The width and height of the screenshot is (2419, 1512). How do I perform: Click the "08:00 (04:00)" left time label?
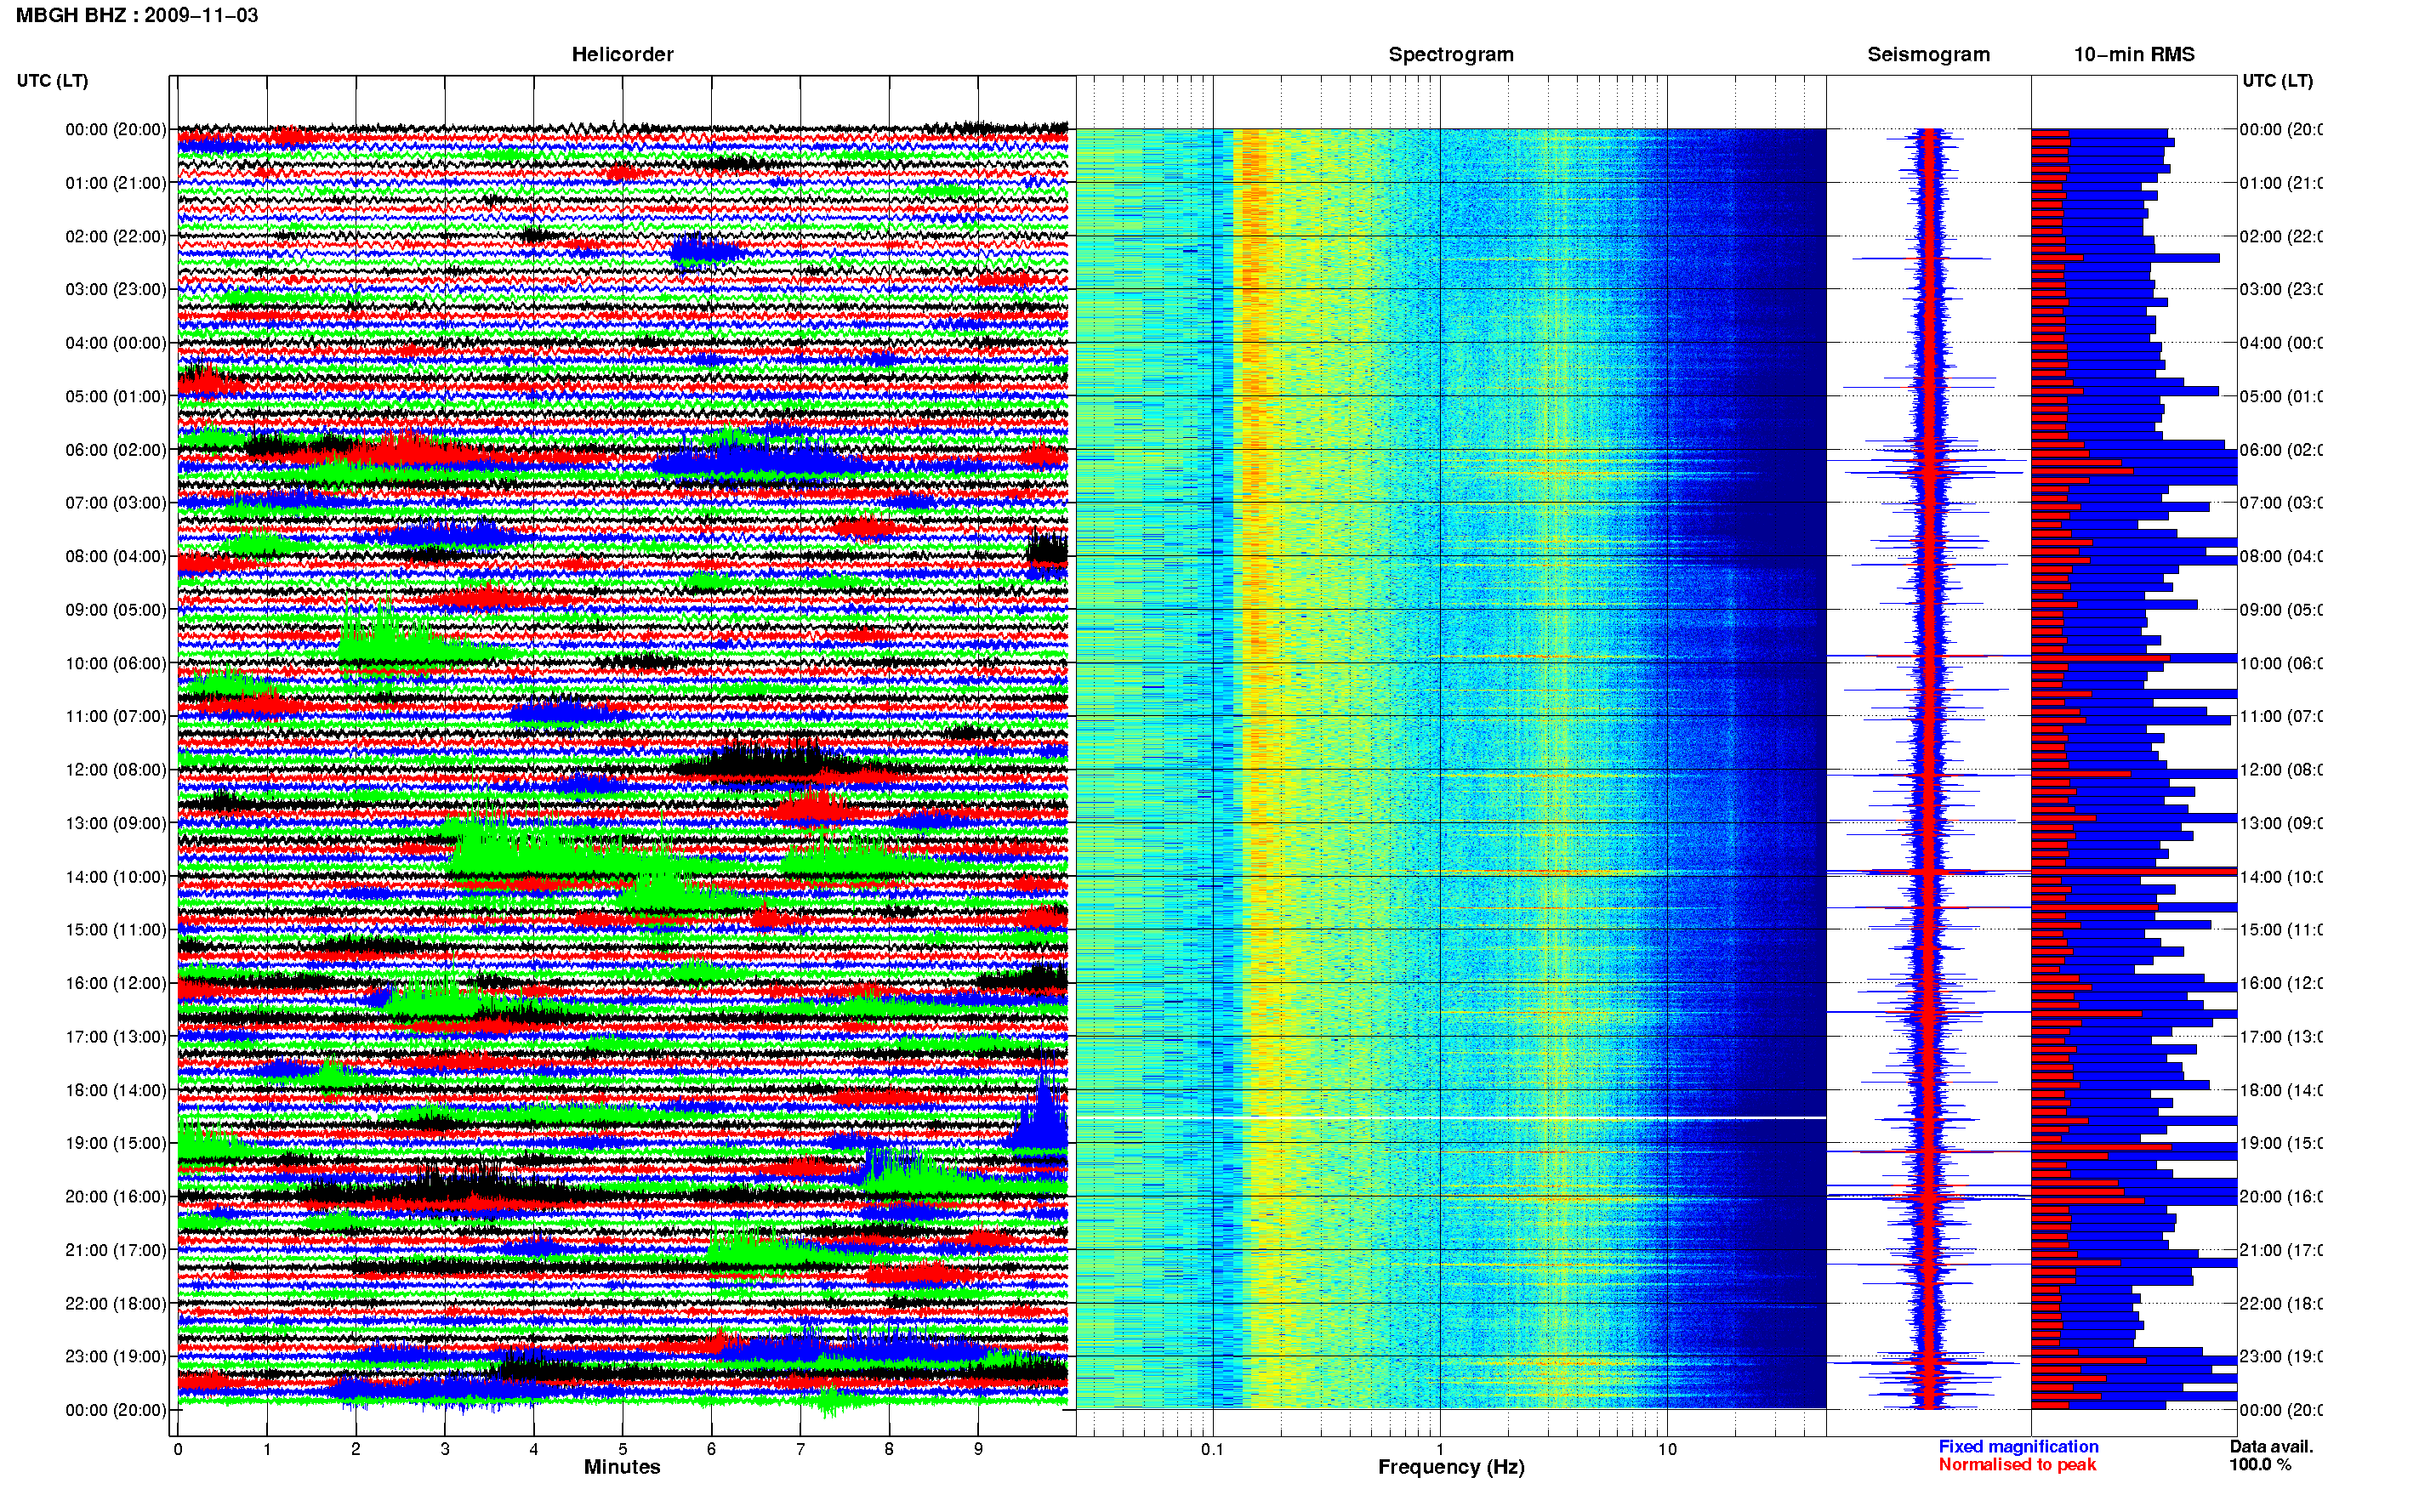[116, 556]
